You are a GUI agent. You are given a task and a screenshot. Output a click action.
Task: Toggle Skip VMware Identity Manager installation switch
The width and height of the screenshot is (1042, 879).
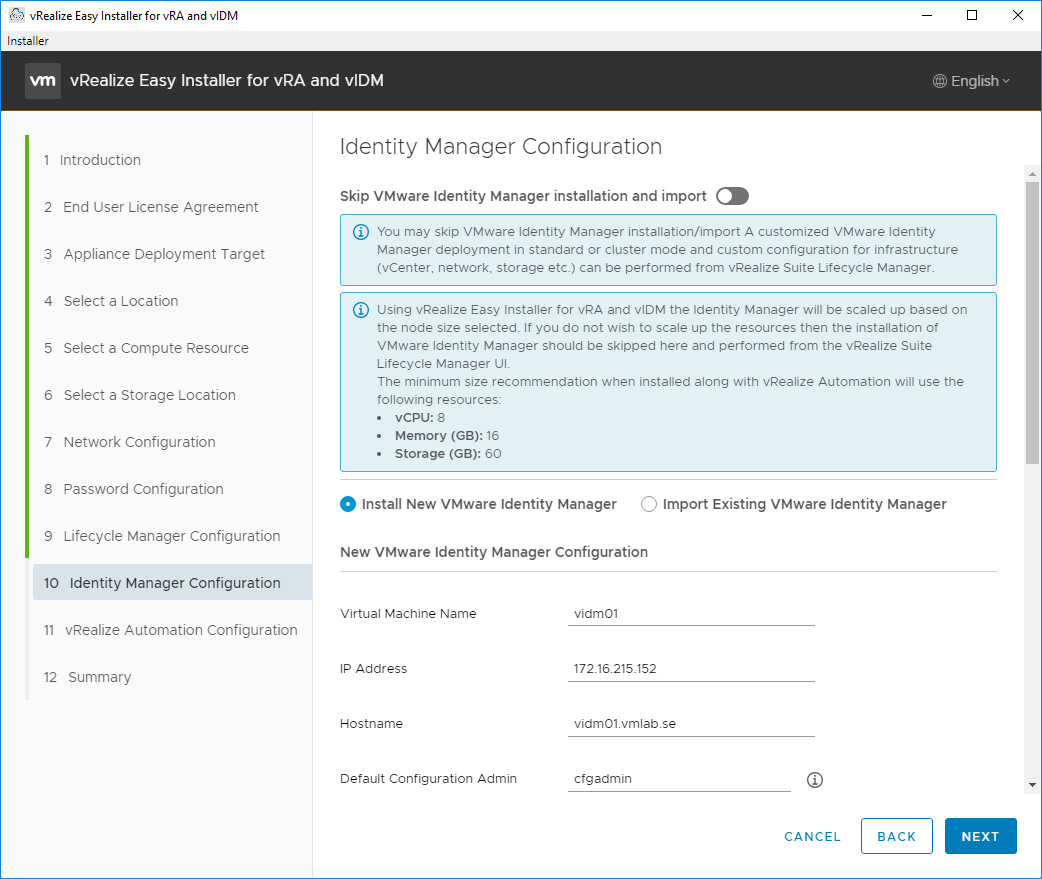pos(732,196)
